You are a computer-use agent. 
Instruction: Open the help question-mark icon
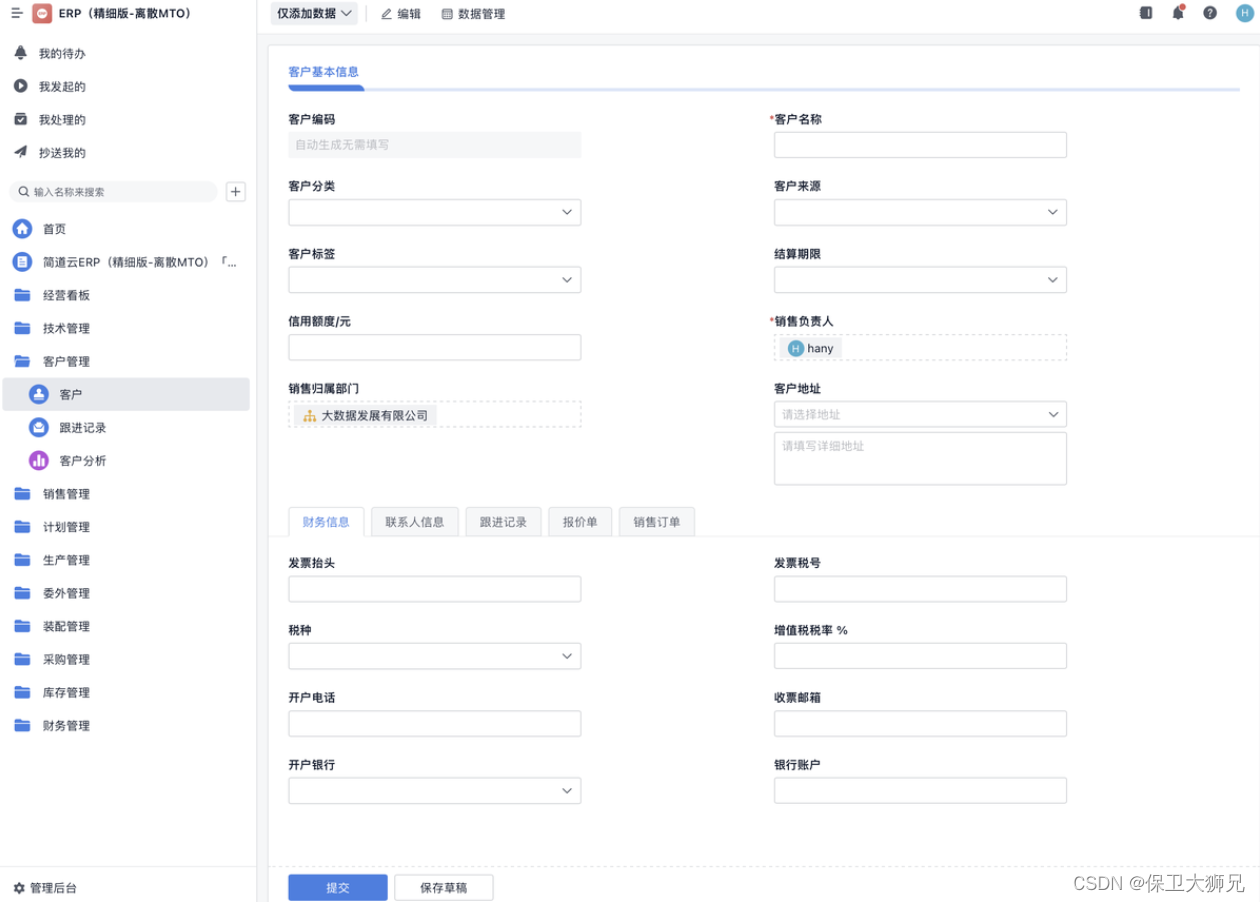(x=1210, y=13)
